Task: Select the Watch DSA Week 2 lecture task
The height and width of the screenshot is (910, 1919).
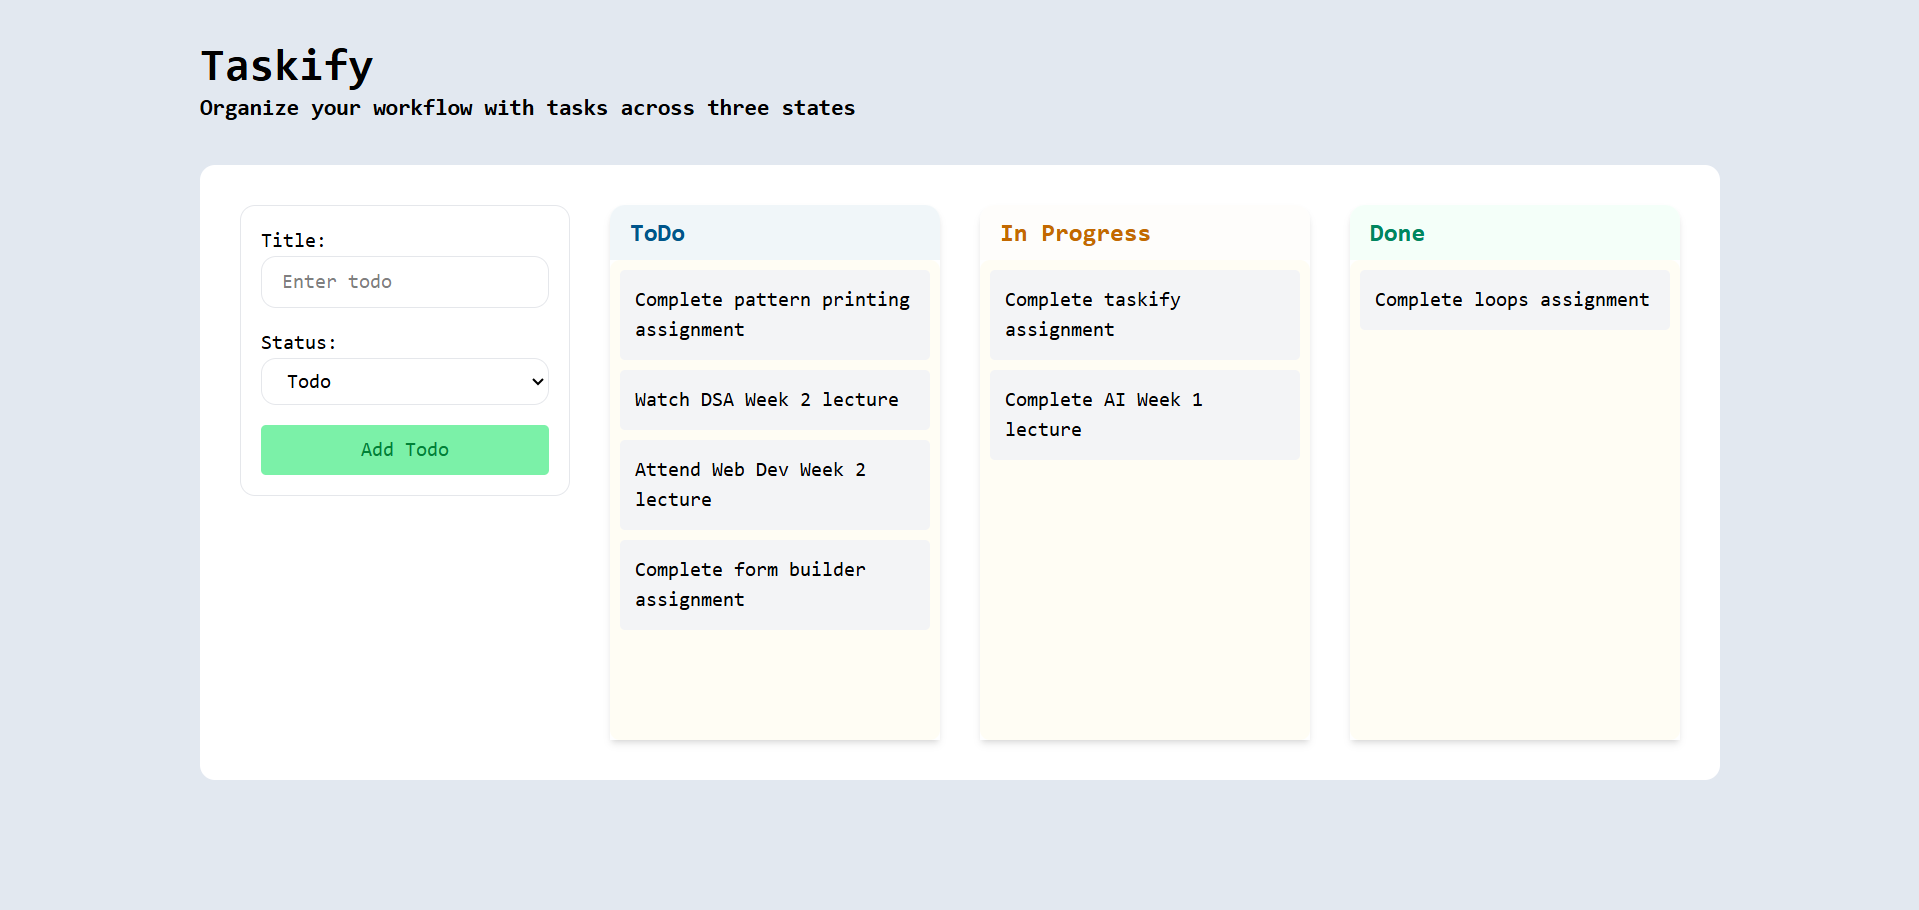Action: pyautogui.click(x=774, y=399)
